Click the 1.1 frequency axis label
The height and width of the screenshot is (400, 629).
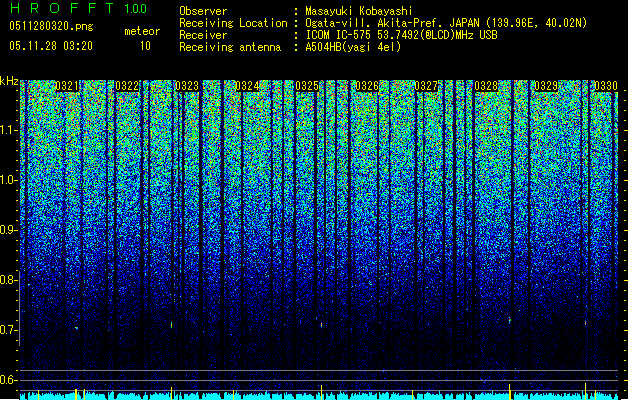click(x=9, y=130)
